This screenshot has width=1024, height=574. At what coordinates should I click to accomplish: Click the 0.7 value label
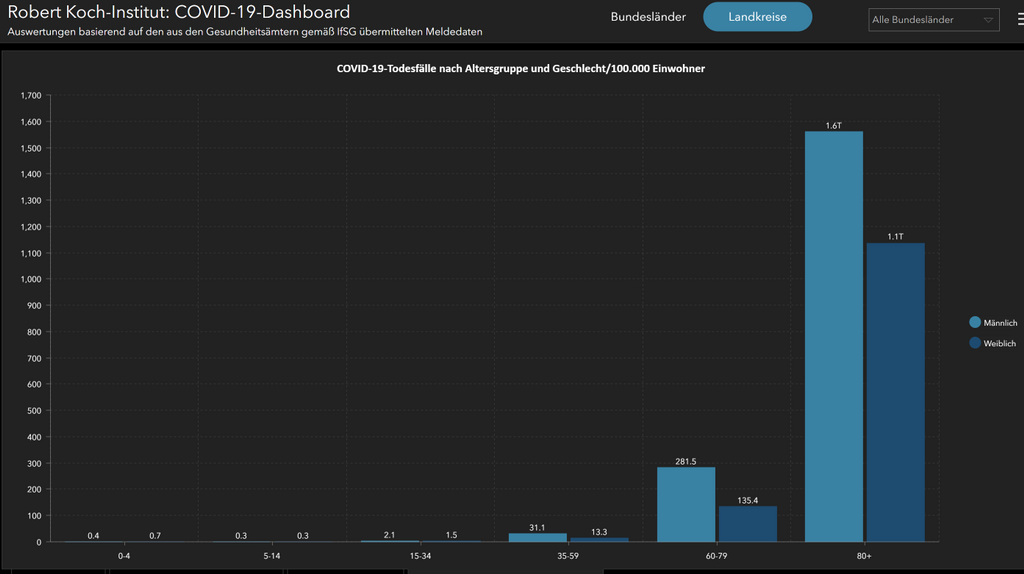pos(155,535)
